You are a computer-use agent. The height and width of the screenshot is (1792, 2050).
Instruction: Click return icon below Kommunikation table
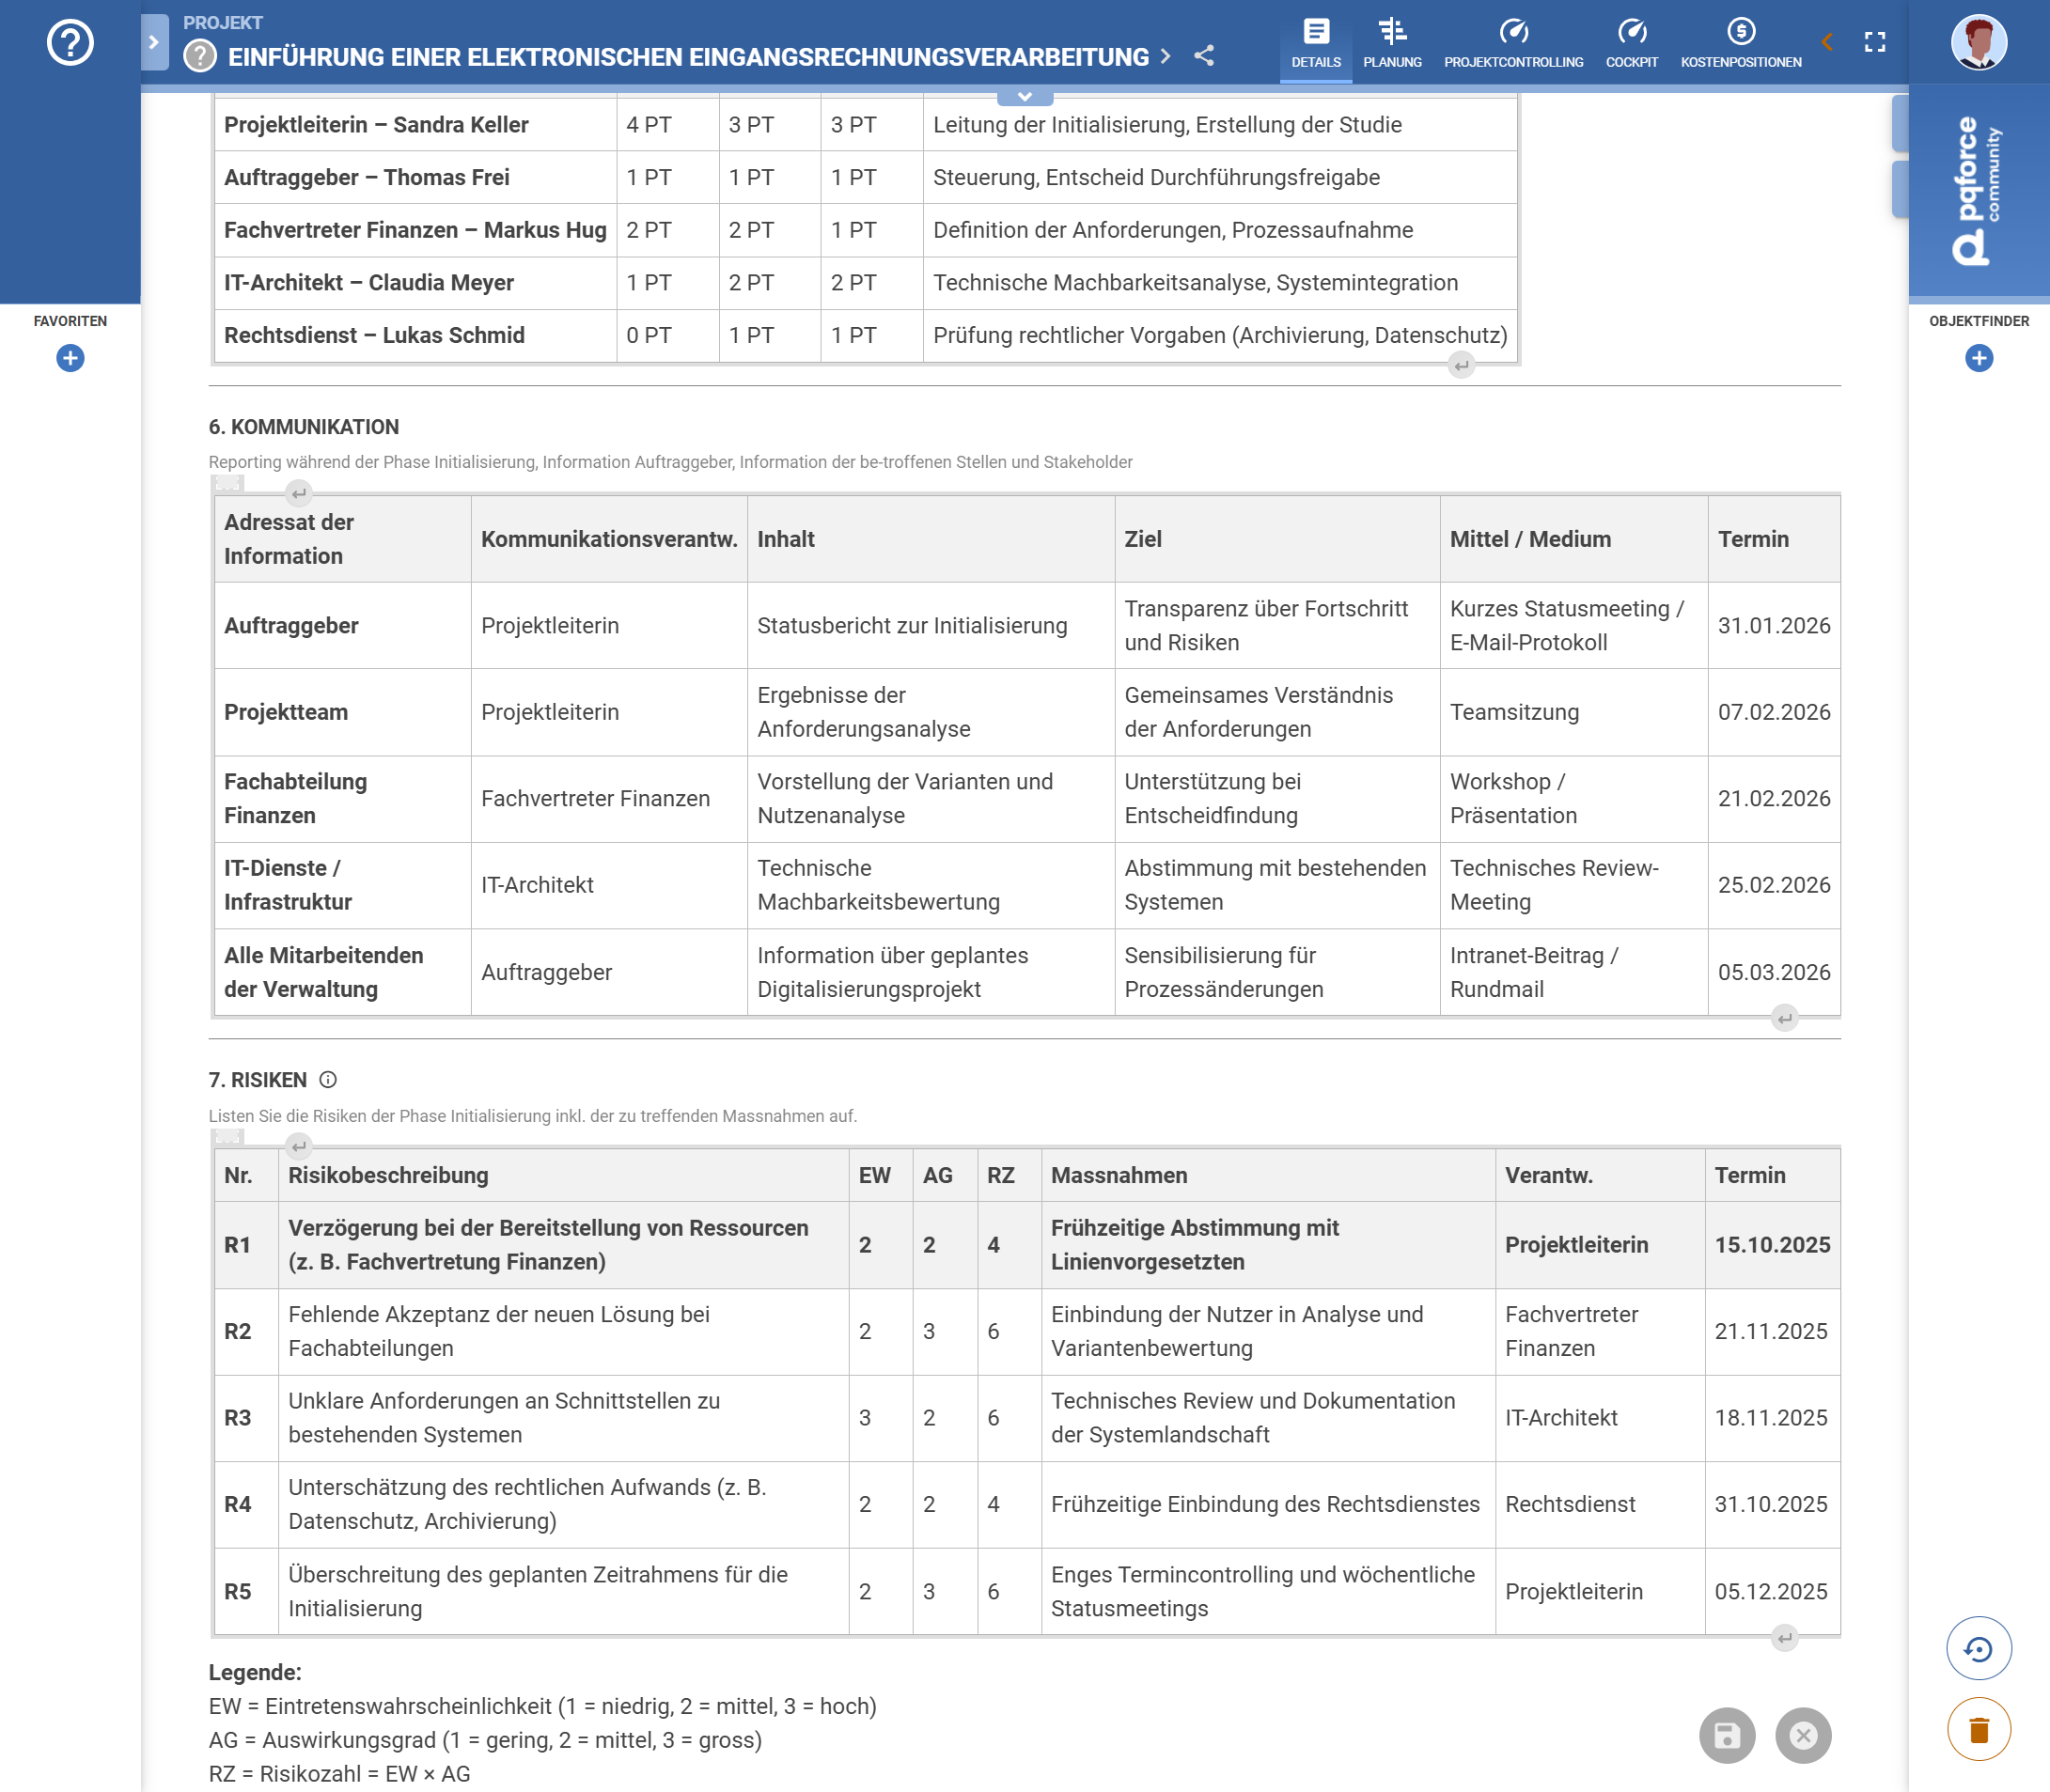pyautogui.click(x=1784, y=1019)
